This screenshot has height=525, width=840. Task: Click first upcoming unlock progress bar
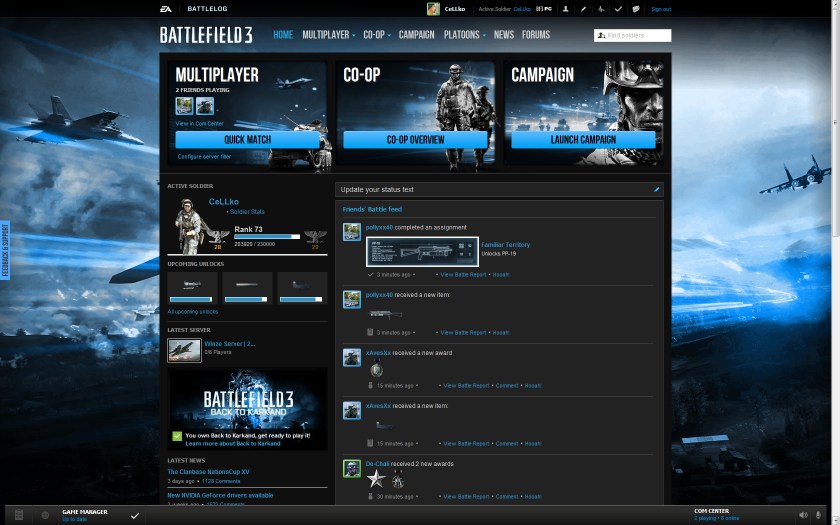click(191, 299)
